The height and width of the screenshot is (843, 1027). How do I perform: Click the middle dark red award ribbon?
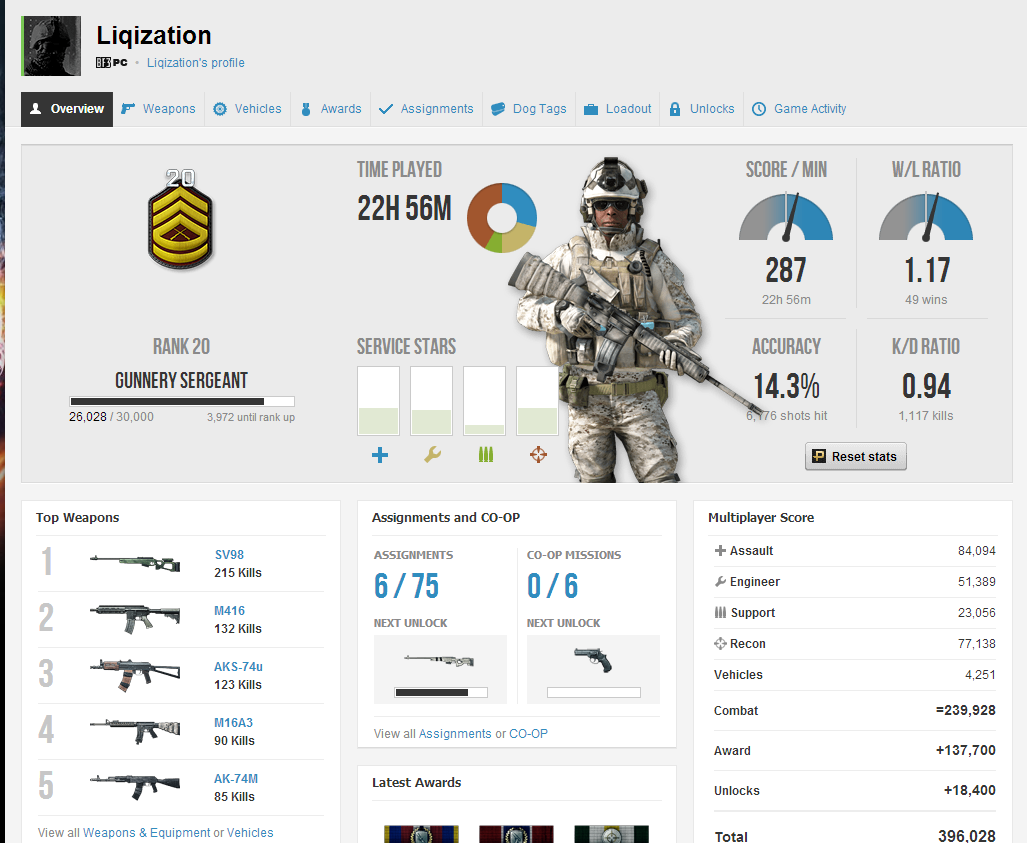click(x=516, y=834)
